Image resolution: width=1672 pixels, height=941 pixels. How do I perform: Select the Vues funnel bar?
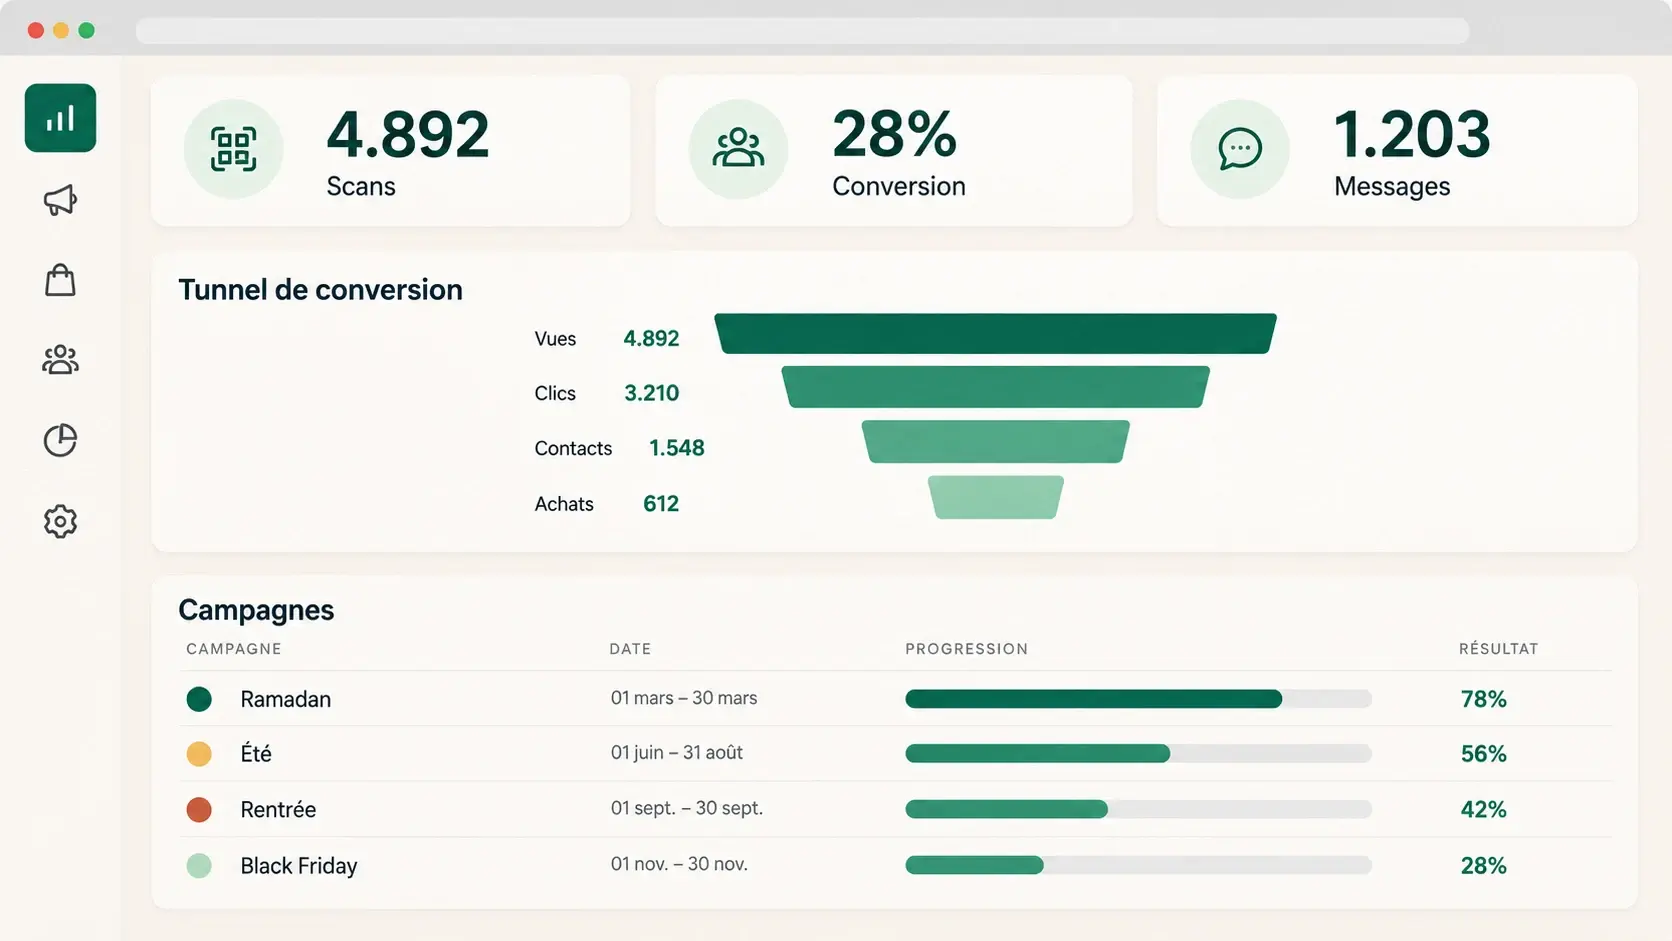[x=995, y=333]
